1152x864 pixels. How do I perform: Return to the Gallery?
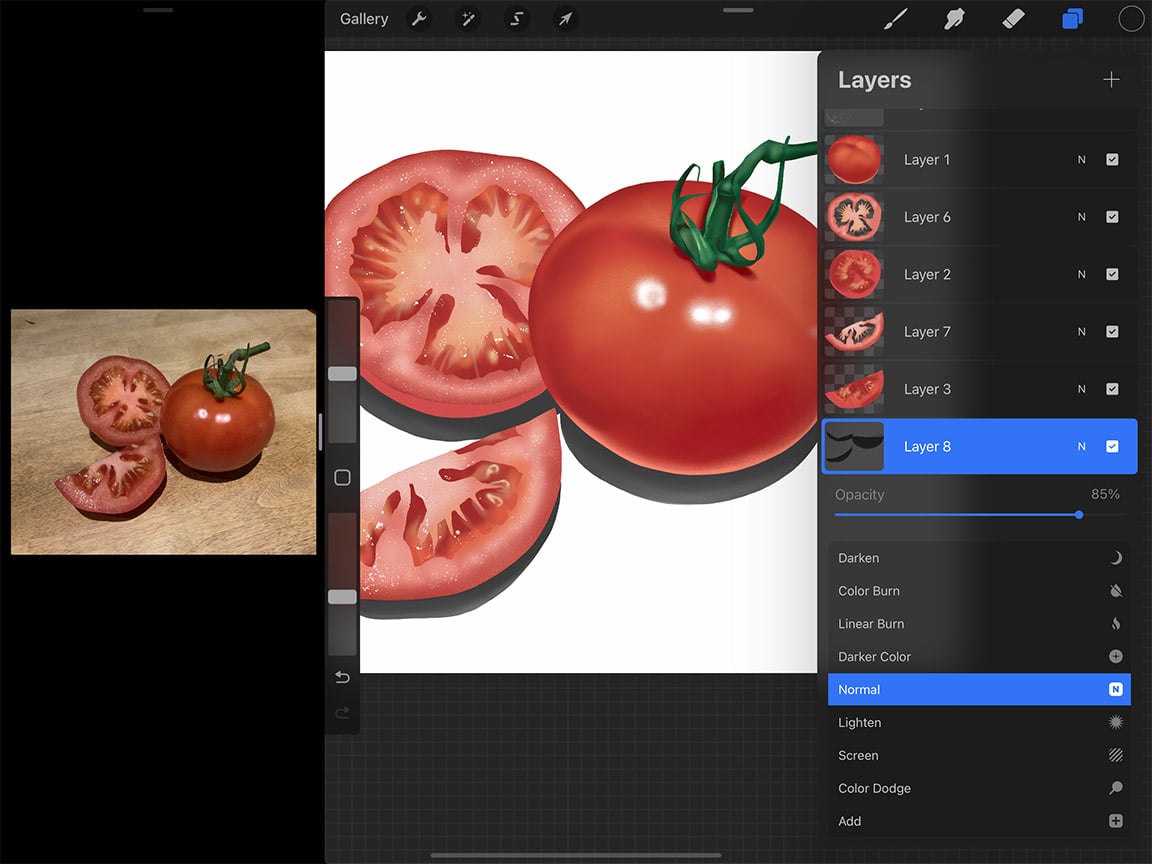point(363,18)
